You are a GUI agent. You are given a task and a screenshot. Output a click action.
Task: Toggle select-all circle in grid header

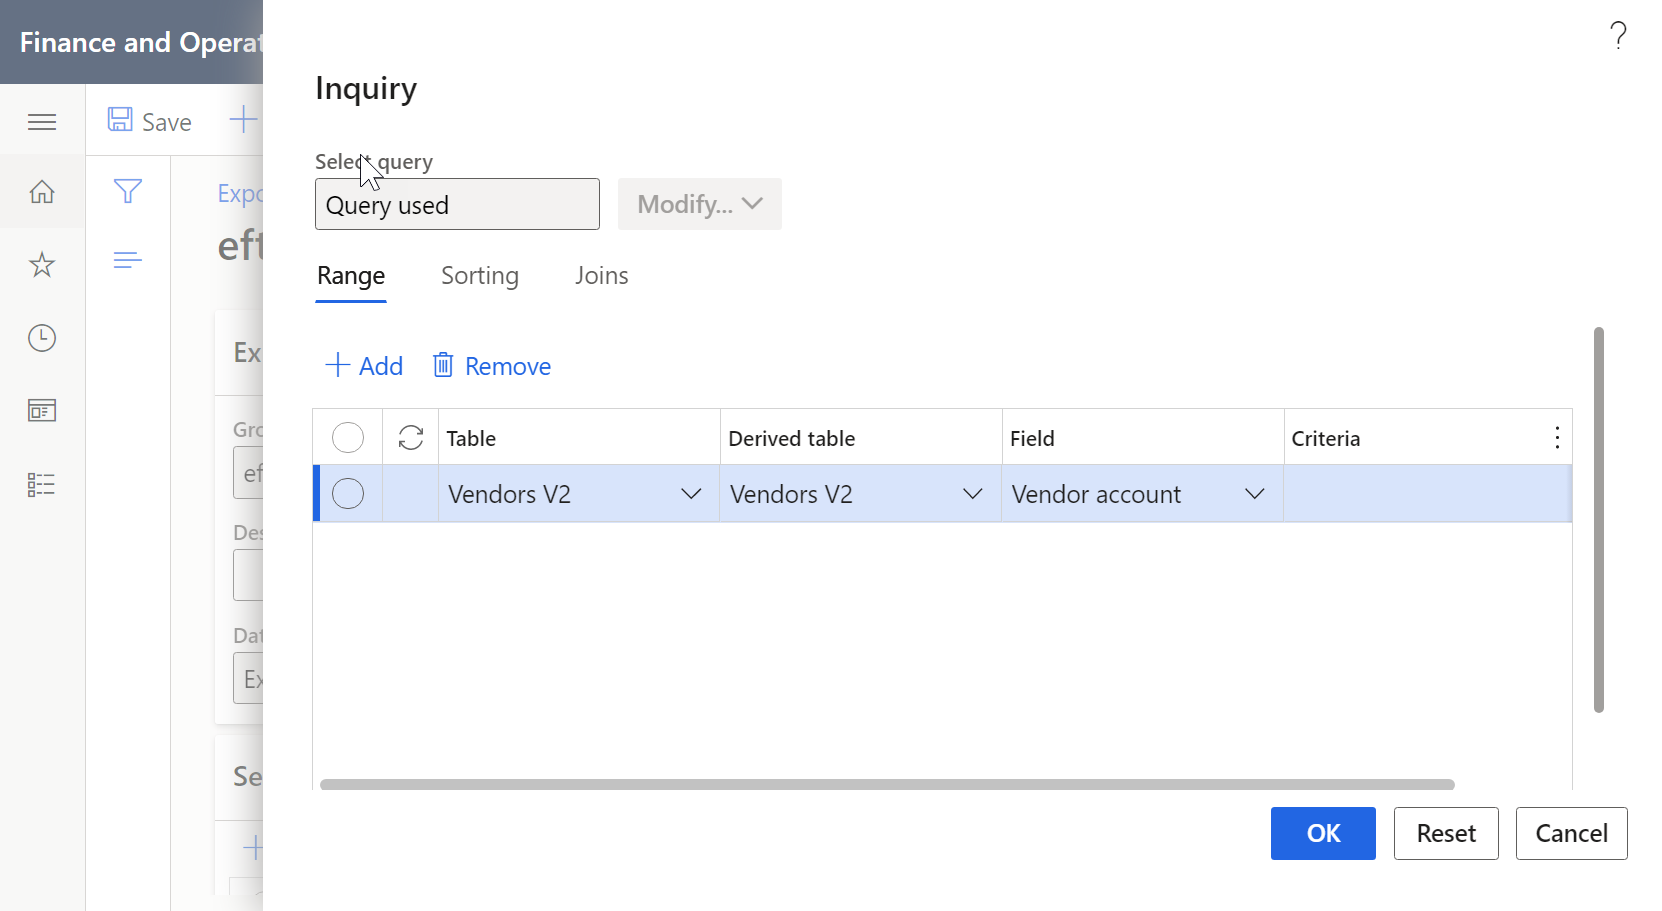point(348,438)
